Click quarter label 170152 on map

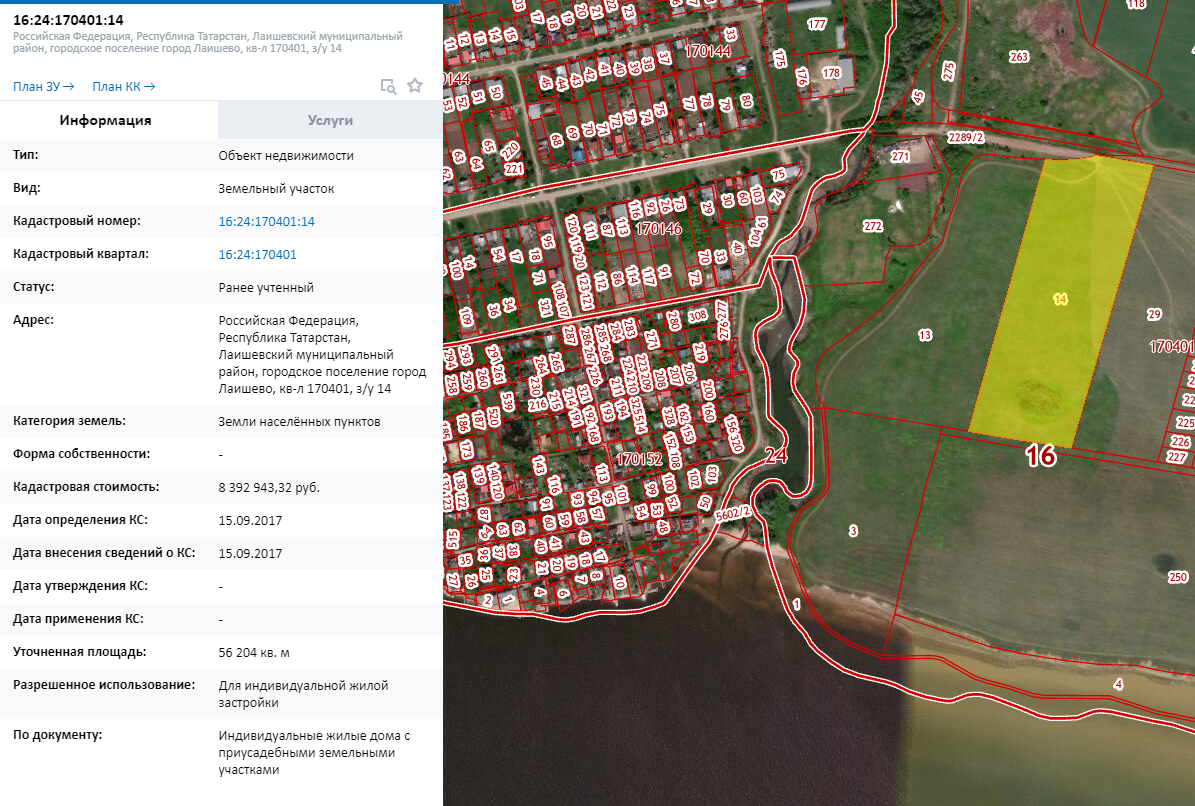[640, 460]
